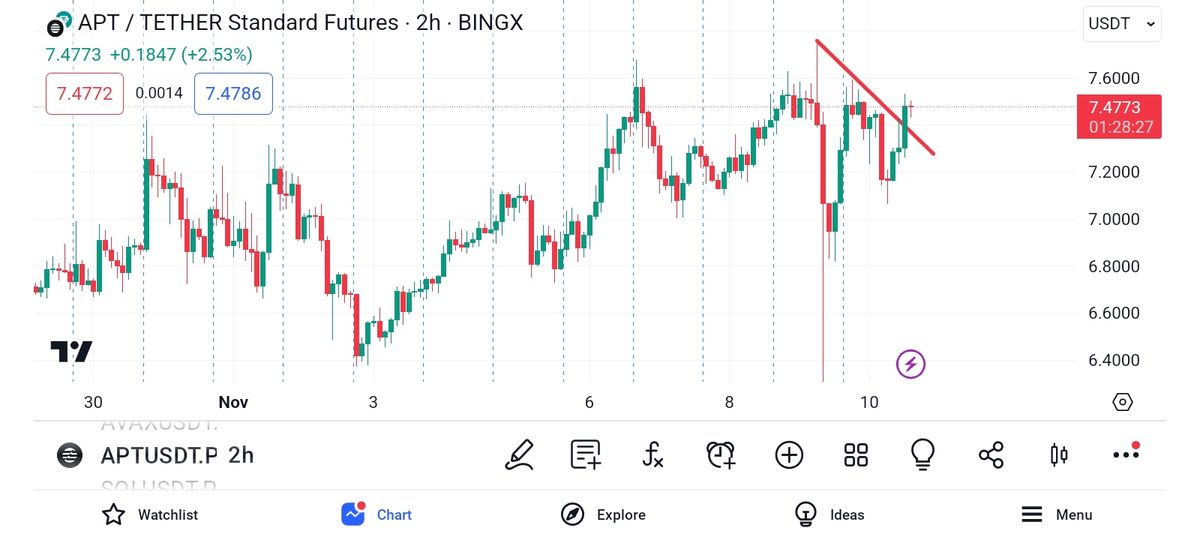Go to the Explore tab

coord(603,515)
